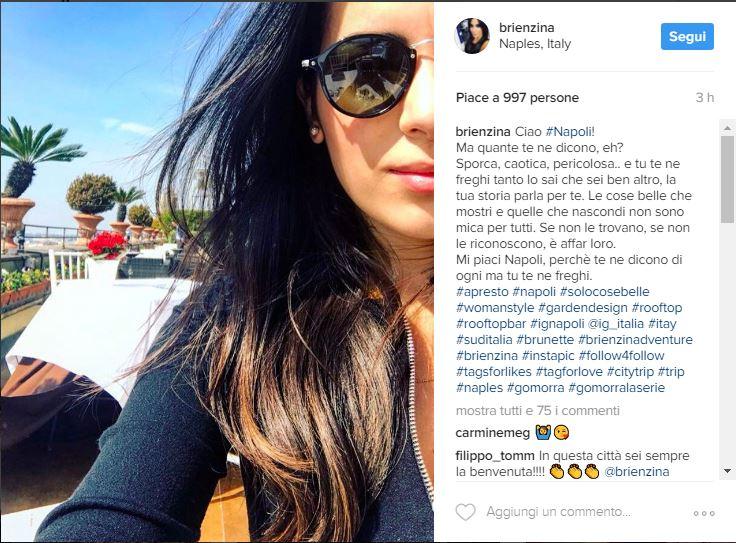Open filippo_tomm's commenter profile

(x=495, y=456)
